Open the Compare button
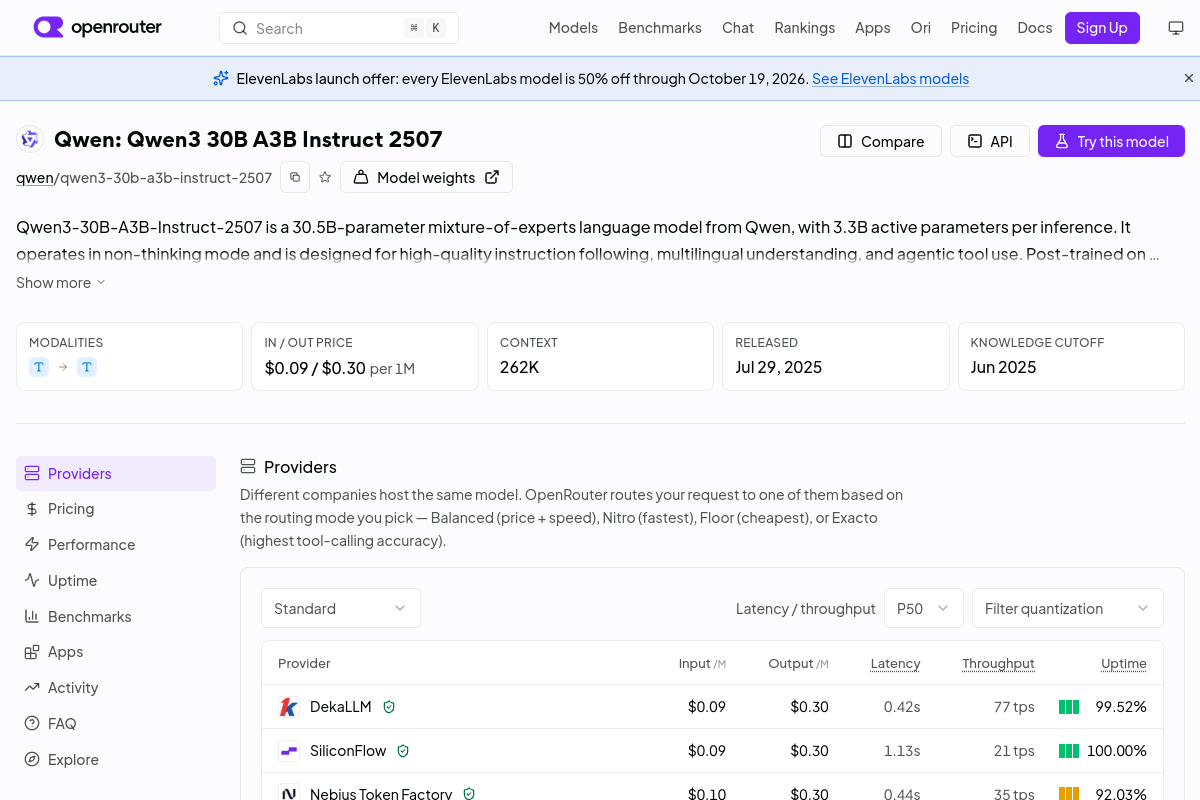Screen dimensions: 1200x800 [881, 141]
